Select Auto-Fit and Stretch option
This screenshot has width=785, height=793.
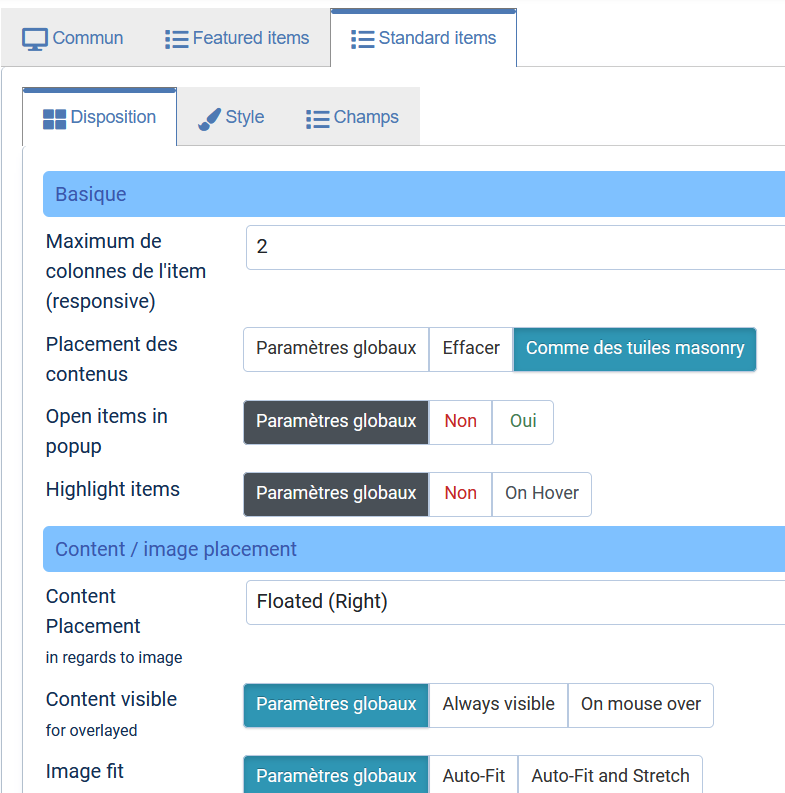(x=610, y=775)
